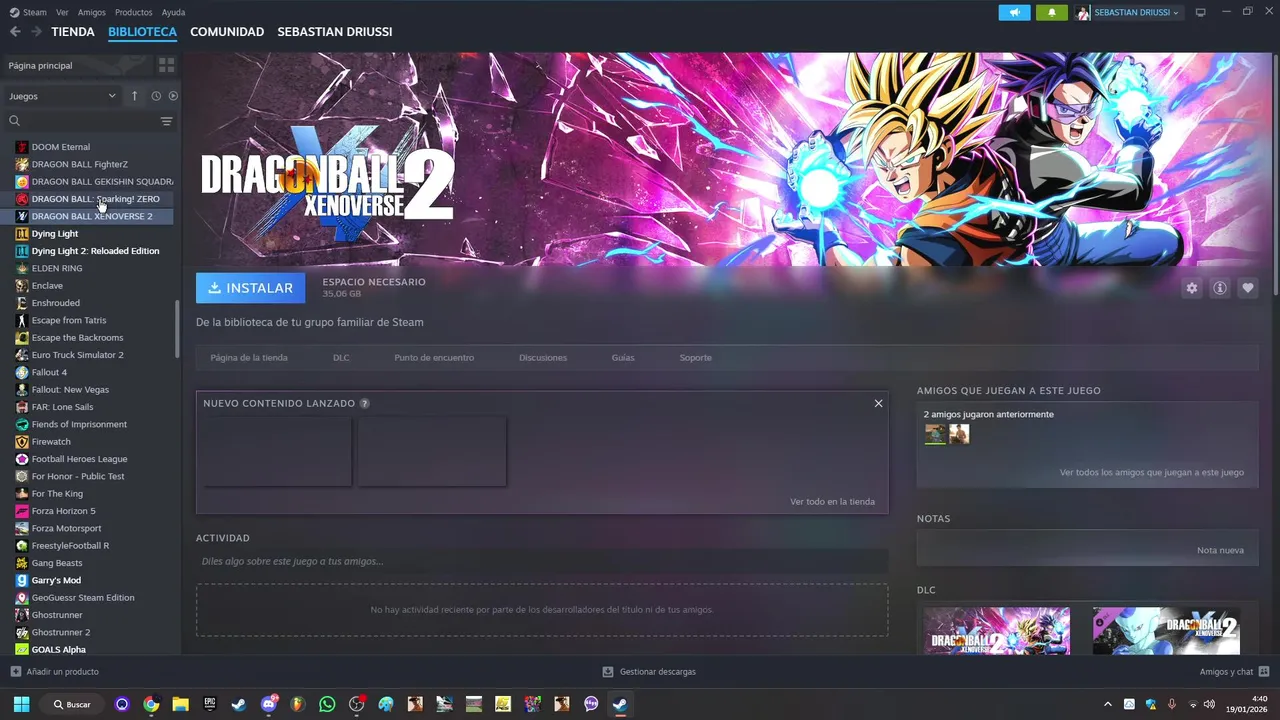The image size is (1280, 720).
Task: Show recent games clock filter
Action: 156,96
